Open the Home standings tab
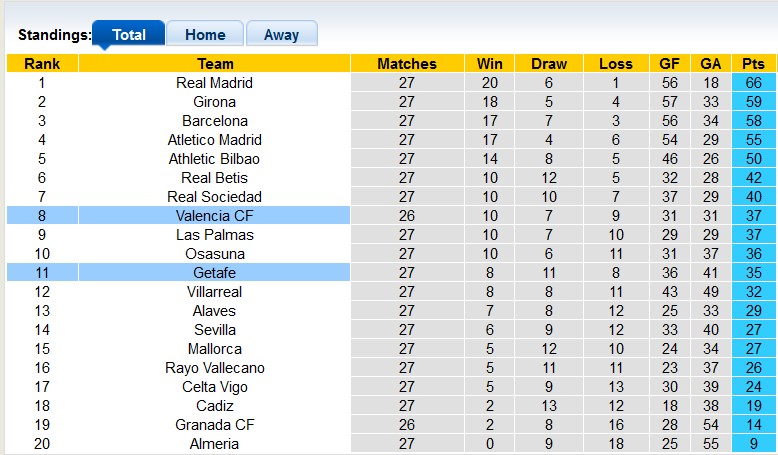The image size is (778, 455). click(x=205, y=35)
